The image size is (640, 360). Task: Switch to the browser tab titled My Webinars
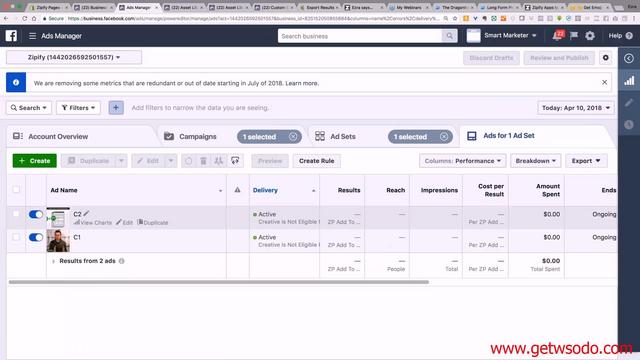click(409, 7)
